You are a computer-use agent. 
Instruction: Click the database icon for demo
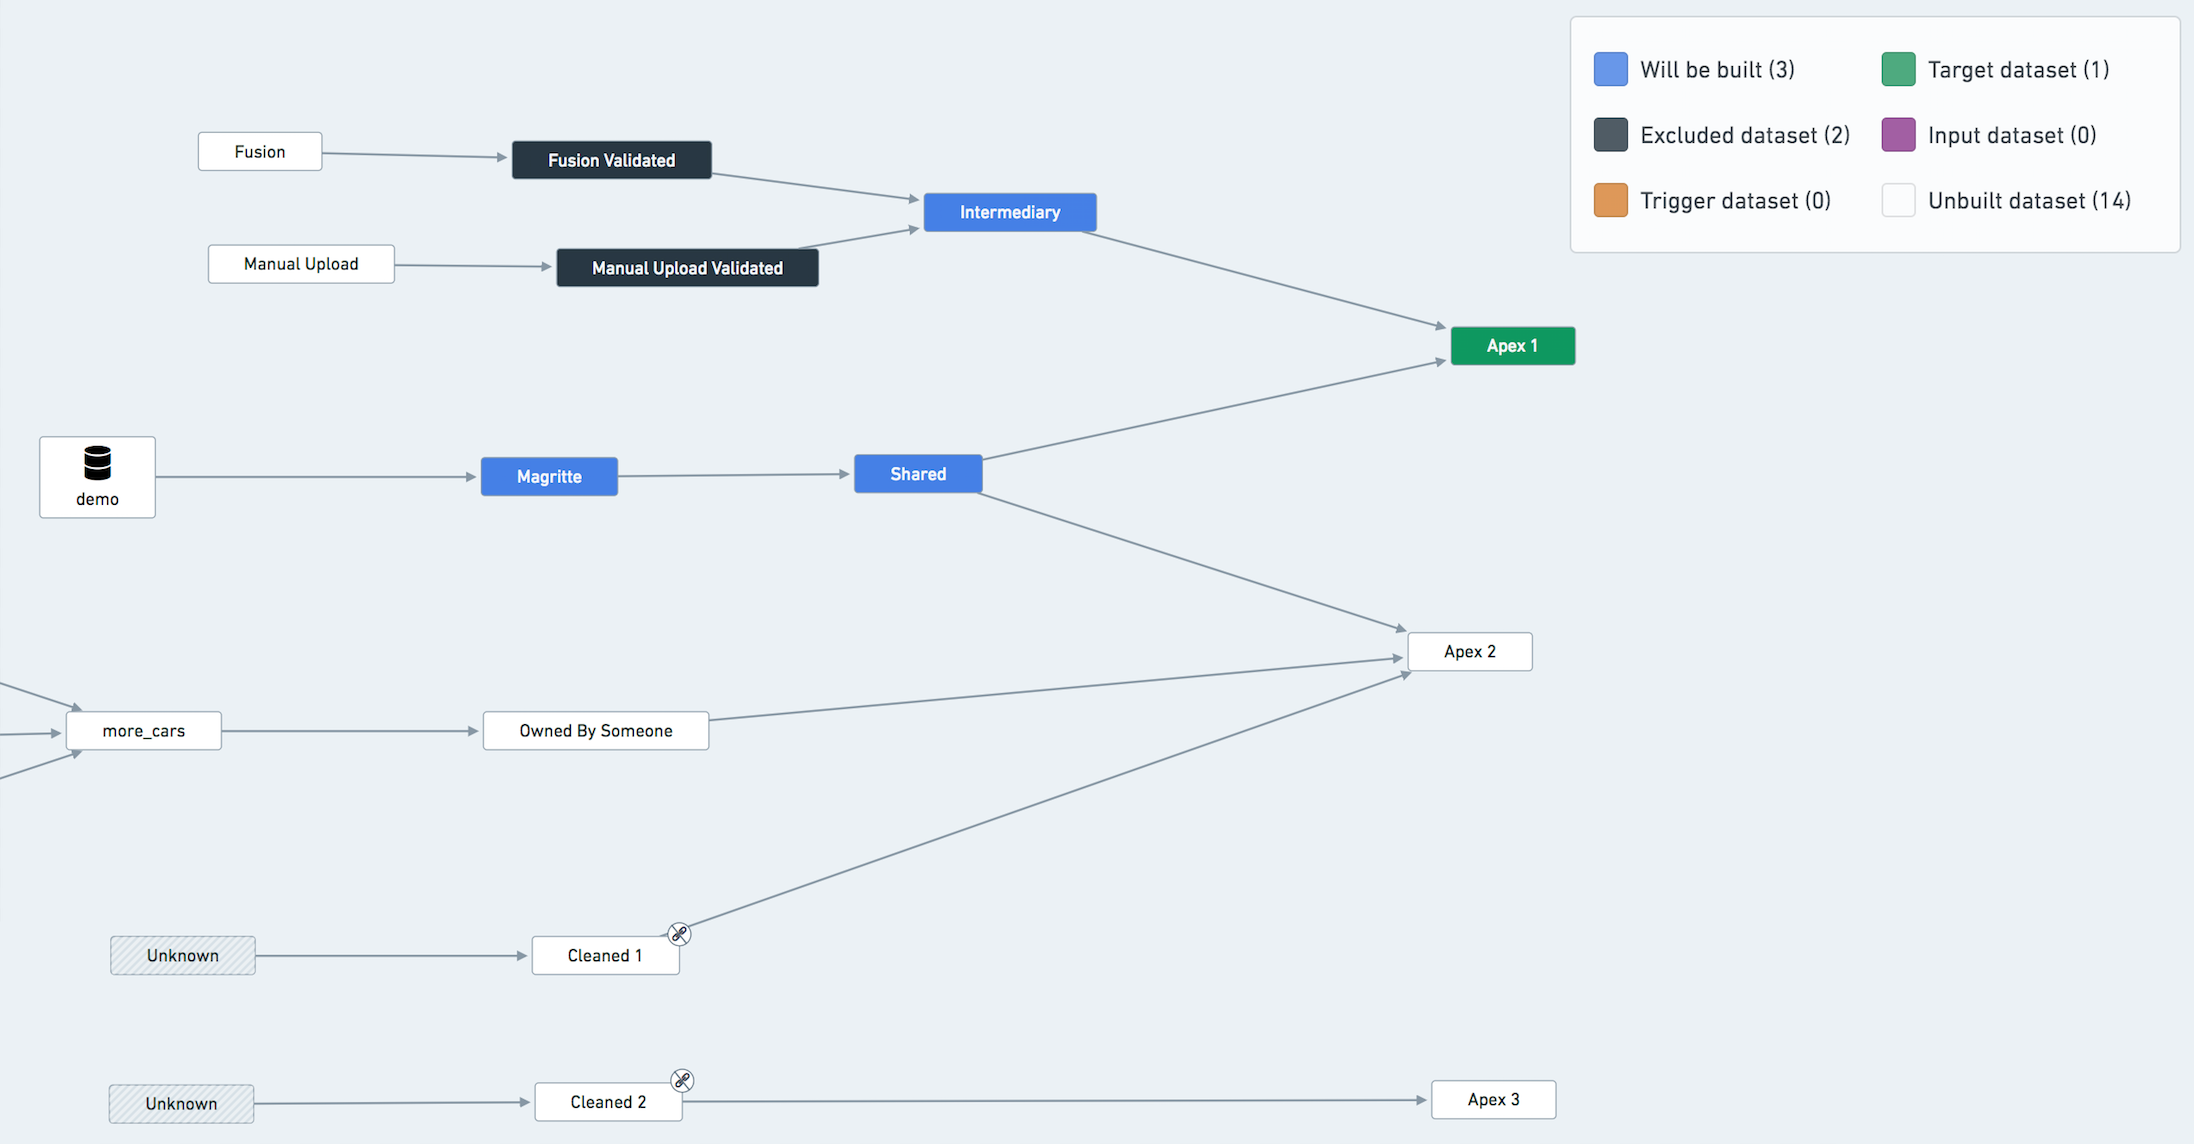click(96, 462)
